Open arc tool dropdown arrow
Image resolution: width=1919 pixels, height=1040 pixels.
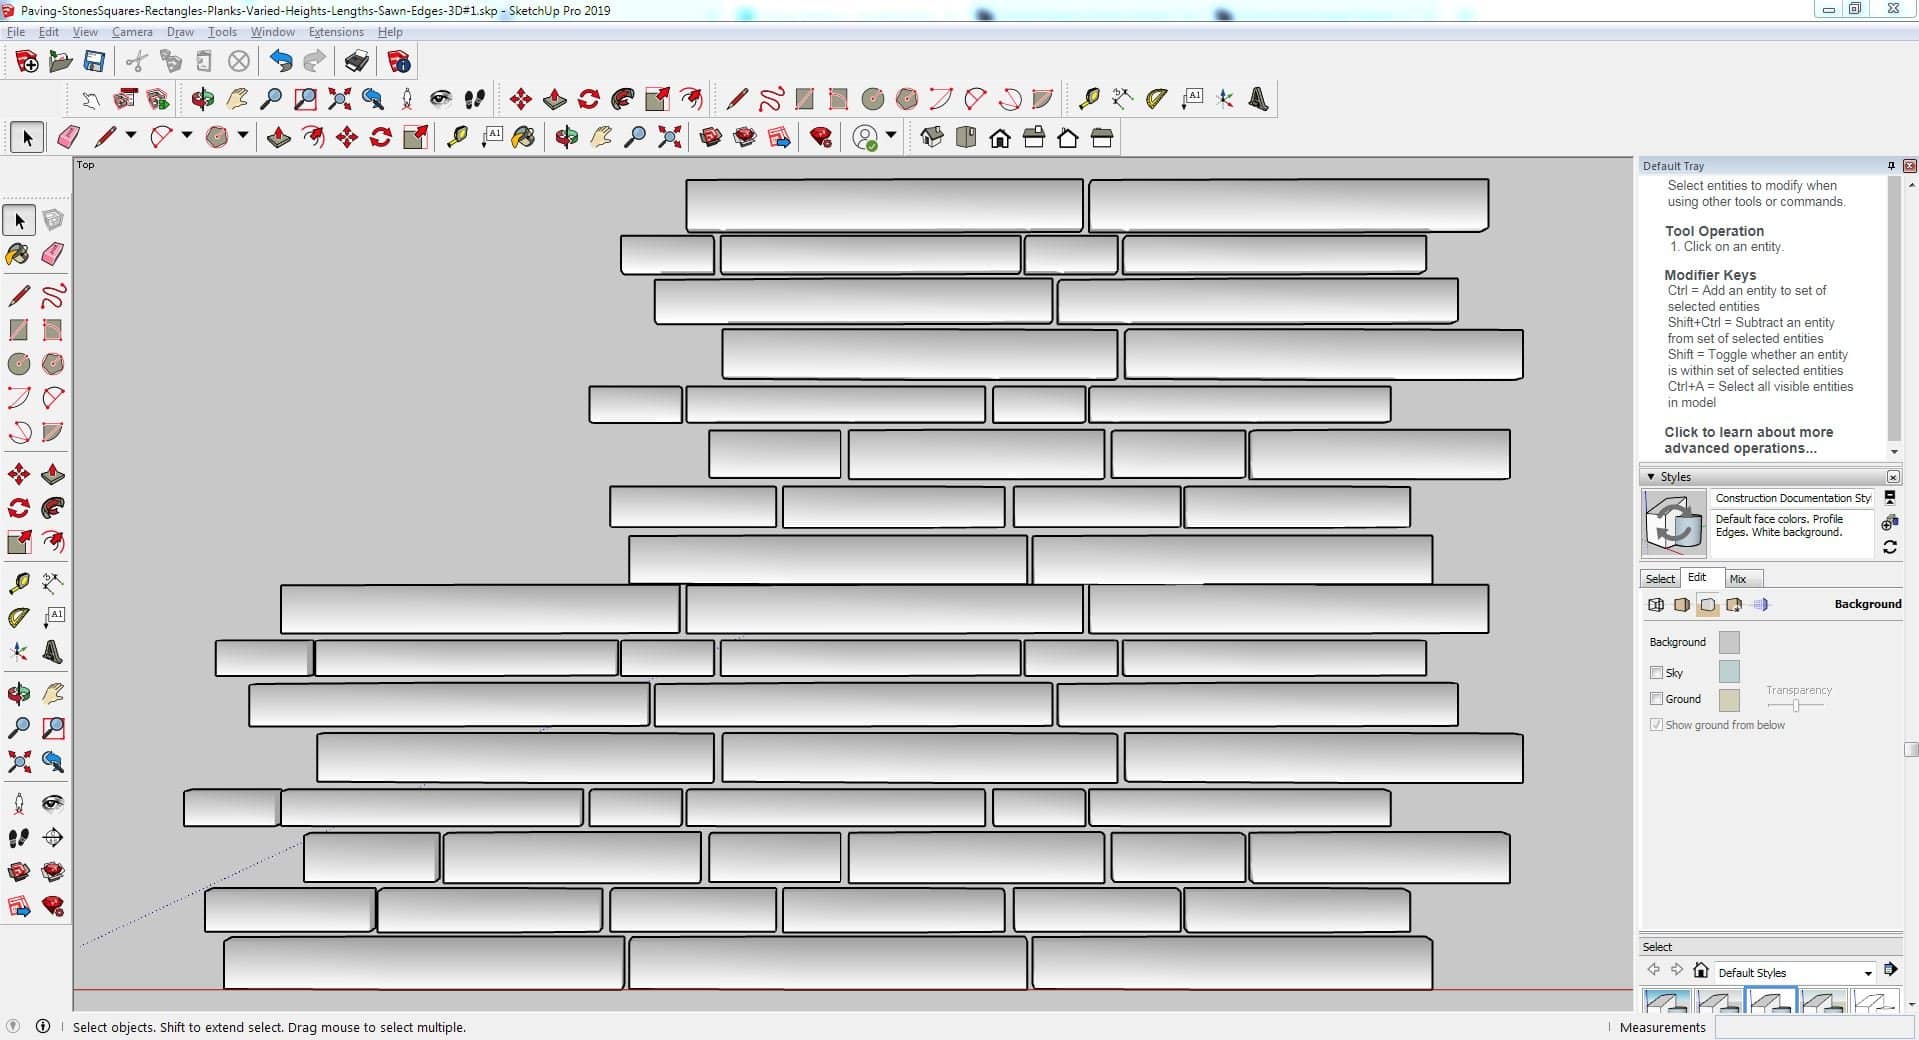(186, 136)
